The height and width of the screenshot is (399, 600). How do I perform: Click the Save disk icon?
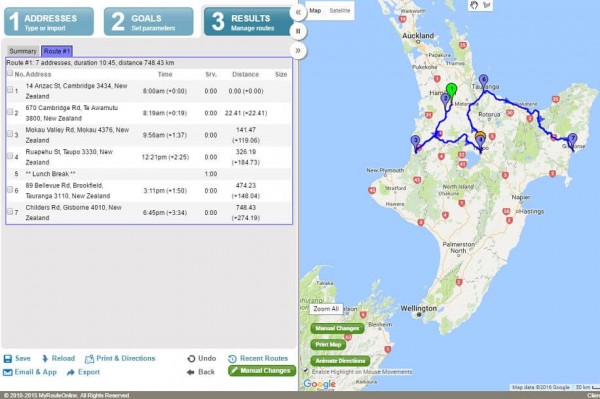[8, 358]
